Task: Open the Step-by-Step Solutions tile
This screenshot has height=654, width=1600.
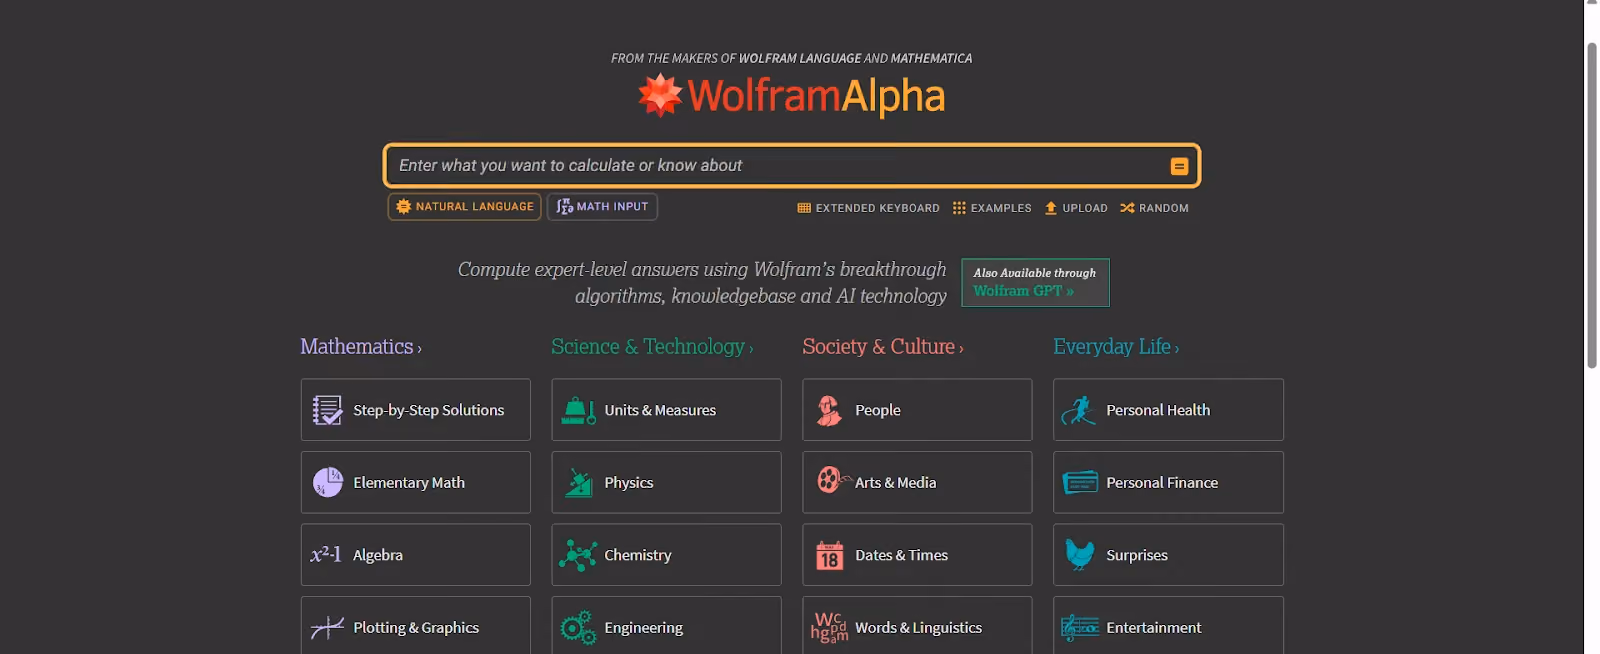Action: (x=416, y=410)
